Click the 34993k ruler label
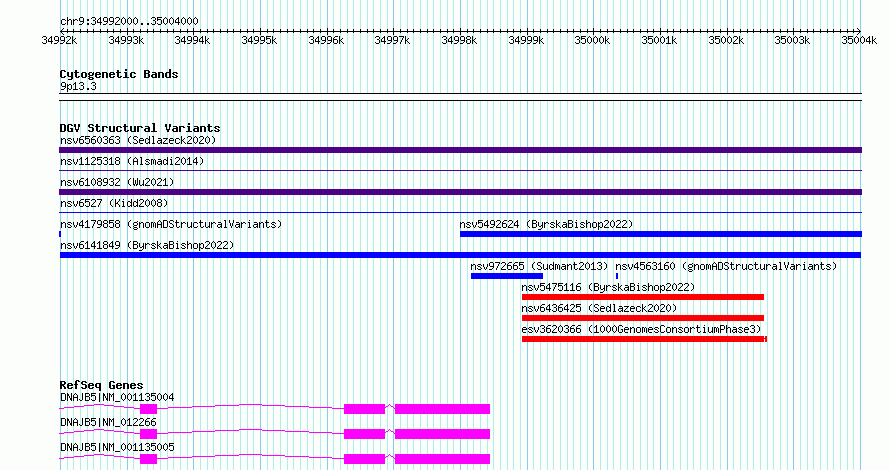Viewport: 890px width, 470px height. (x=126, y=40)
